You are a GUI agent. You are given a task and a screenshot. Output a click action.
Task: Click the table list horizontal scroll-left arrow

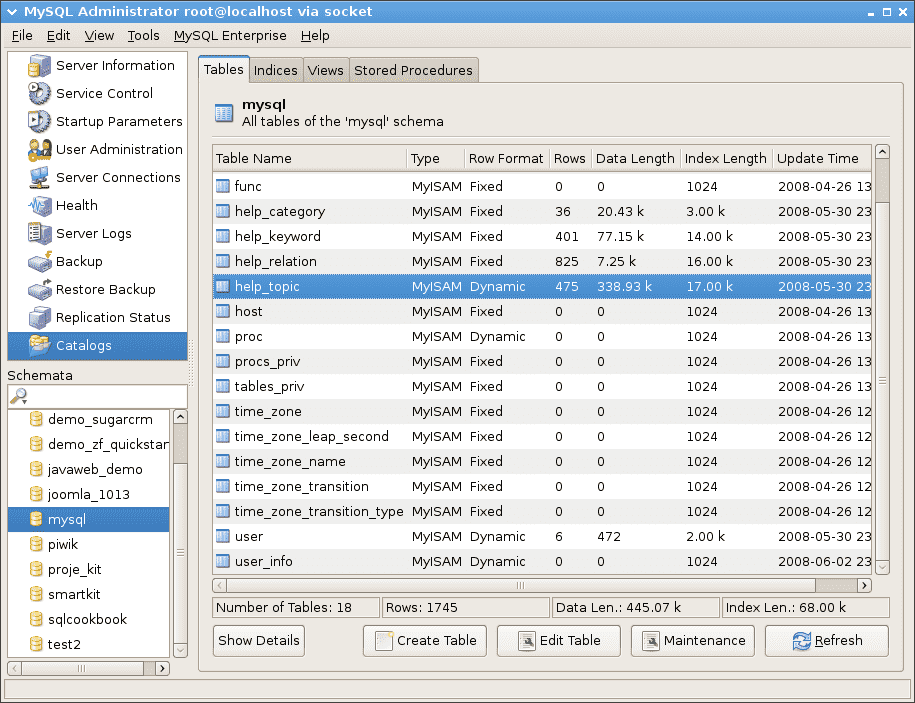pos(219,585)
